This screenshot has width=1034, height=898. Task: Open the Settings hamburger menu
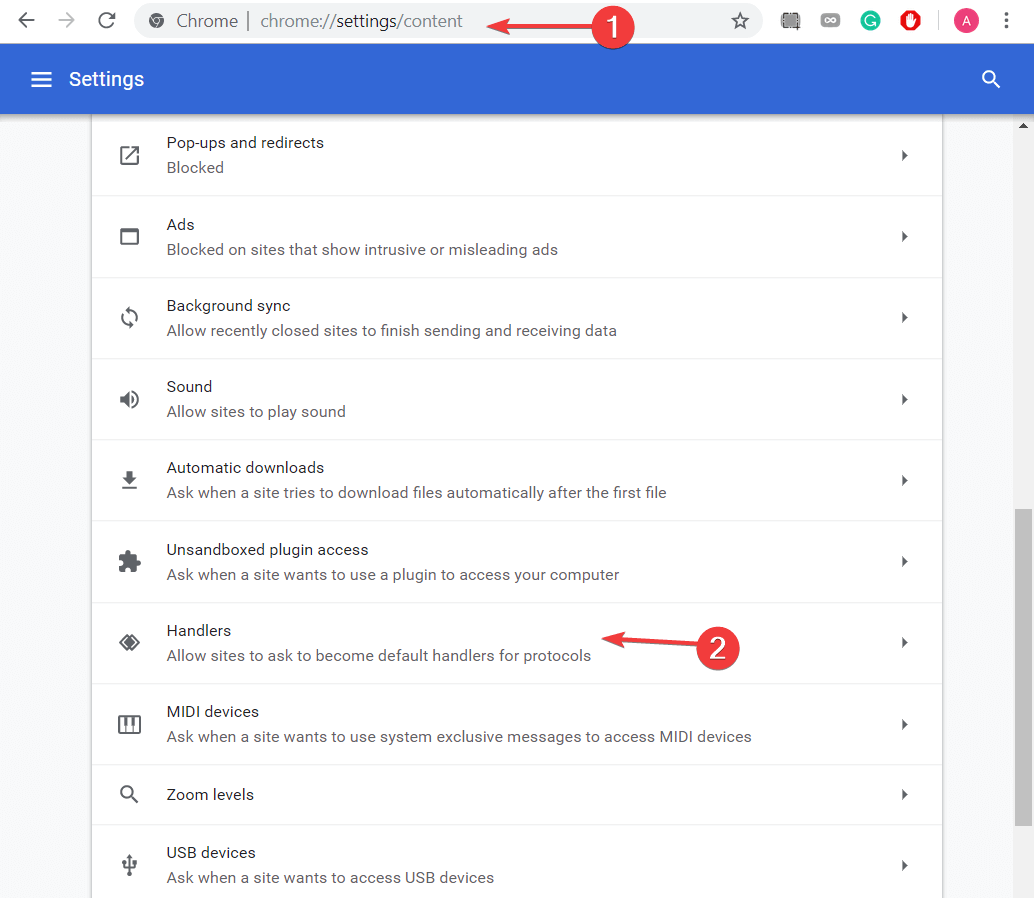(x=42, y=80)
